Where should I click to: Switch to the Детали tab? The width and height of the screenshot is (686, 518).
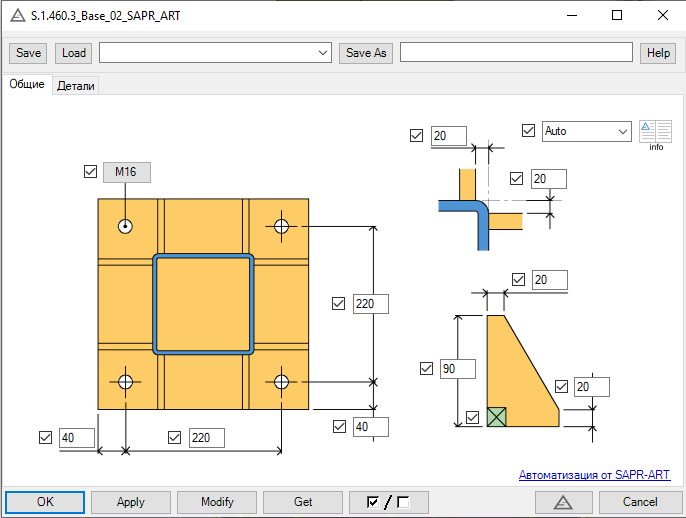point(76,86)
